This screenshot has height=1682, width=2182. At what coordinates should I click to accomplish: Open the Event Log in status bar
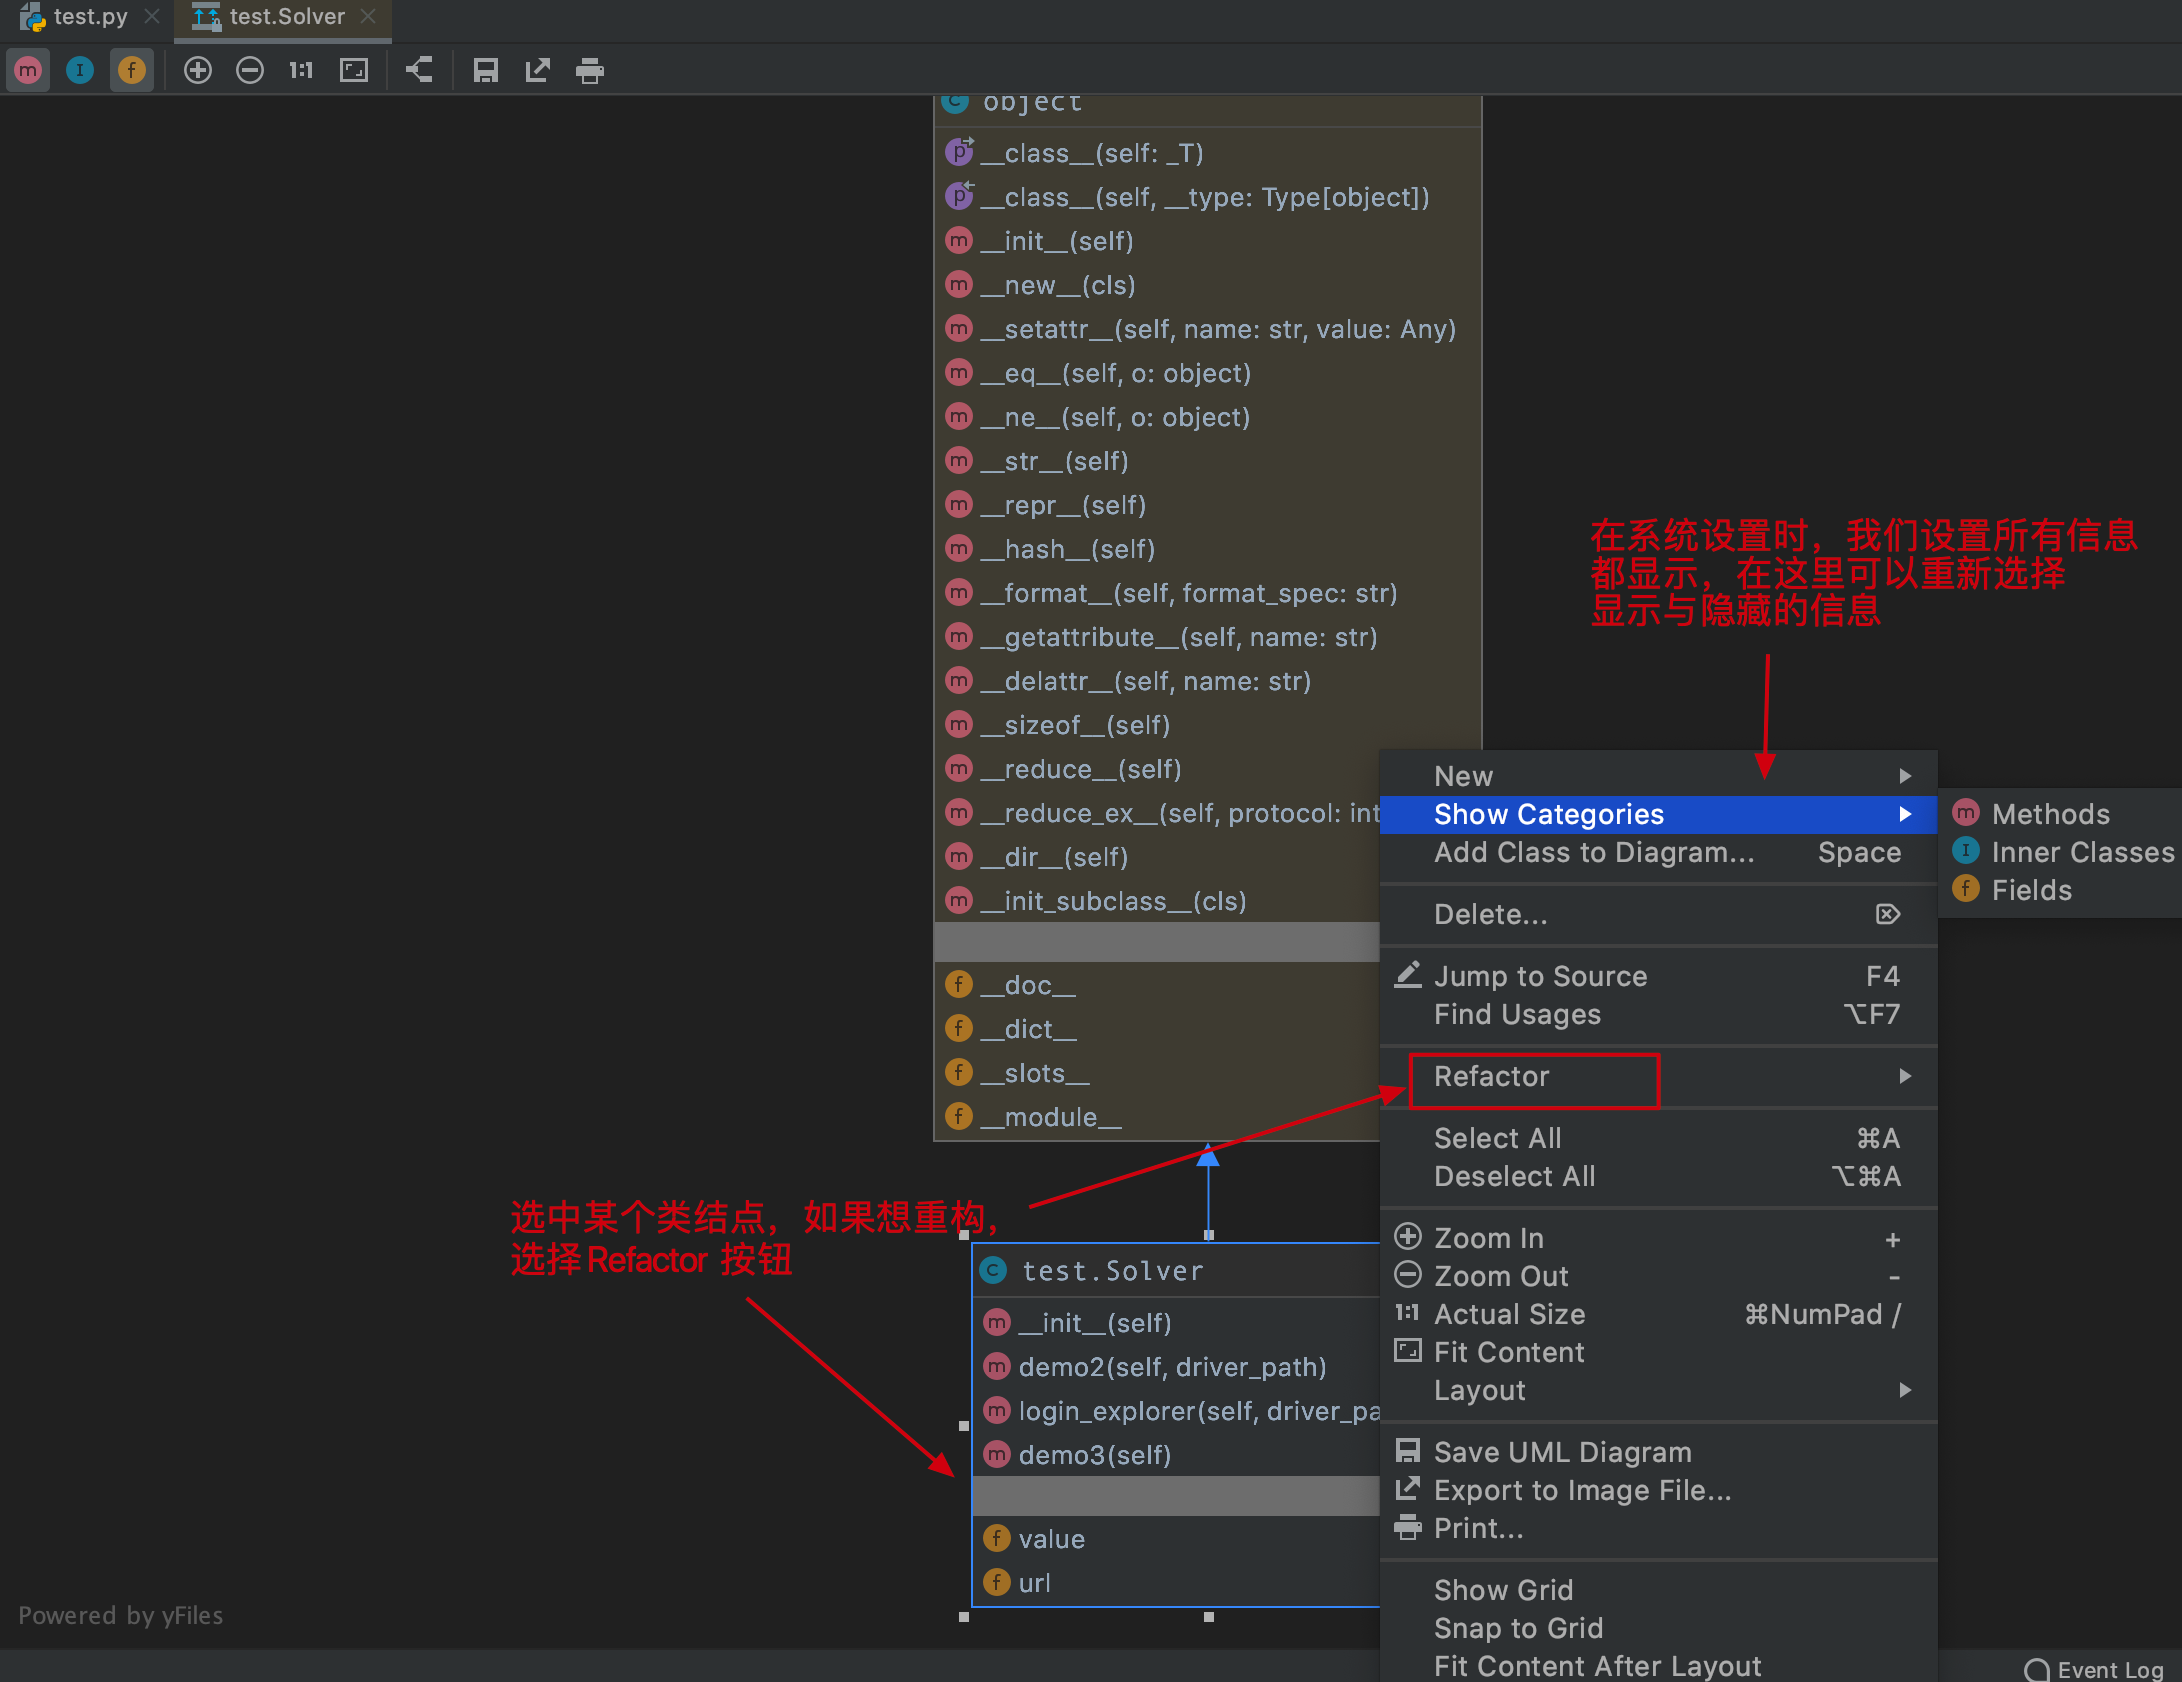pos(2094,1669)
